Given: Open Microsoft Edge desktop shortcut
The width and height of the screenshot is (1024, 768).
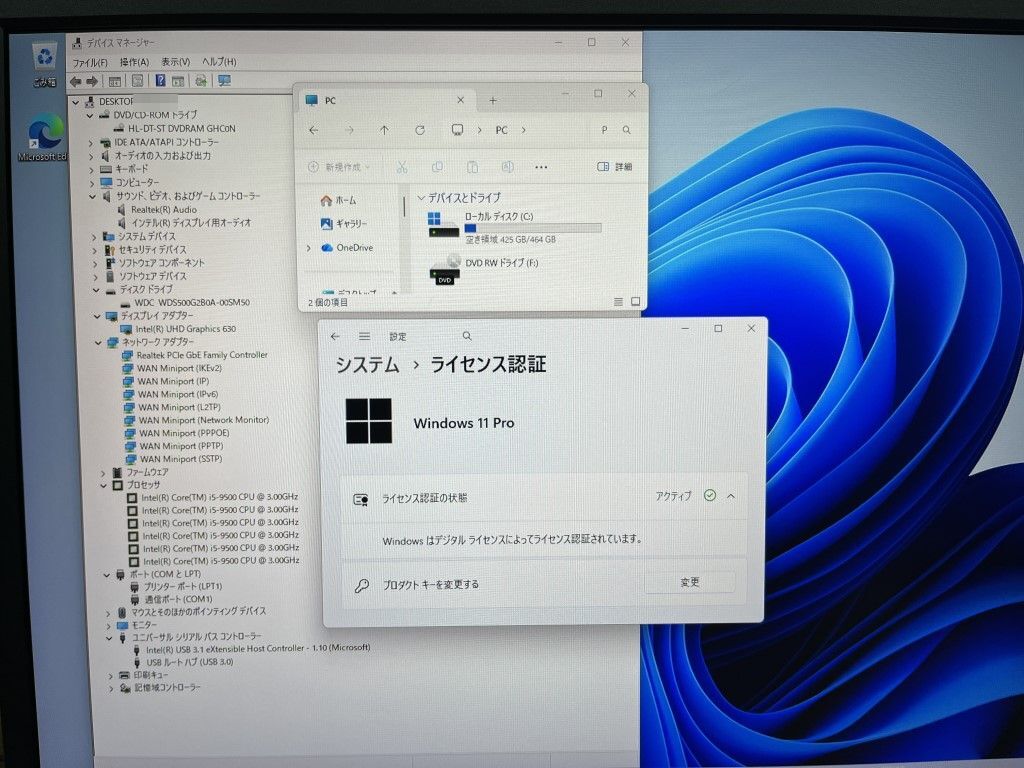Looking at the screenshot, I should (x=44, y=138).
